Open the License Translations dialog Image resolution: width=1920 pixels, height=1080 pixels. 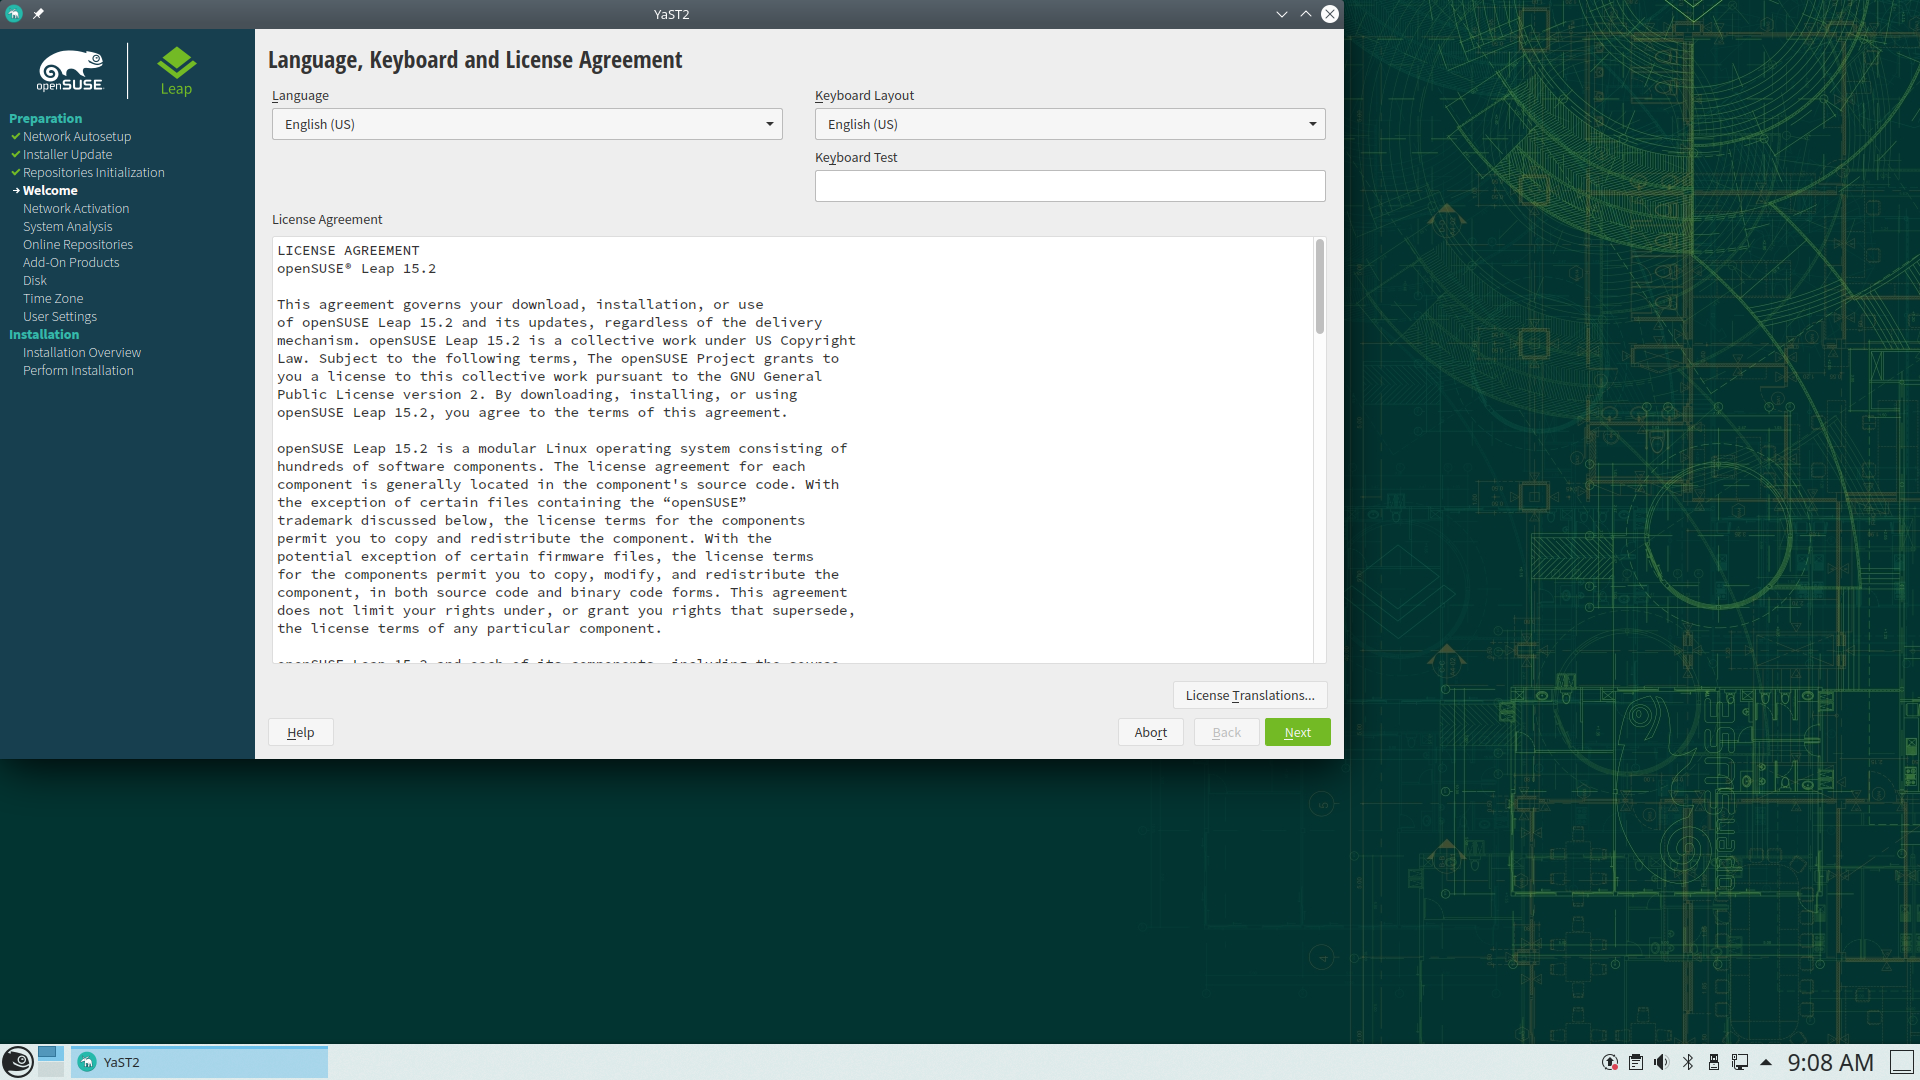tap(1249, 695)
